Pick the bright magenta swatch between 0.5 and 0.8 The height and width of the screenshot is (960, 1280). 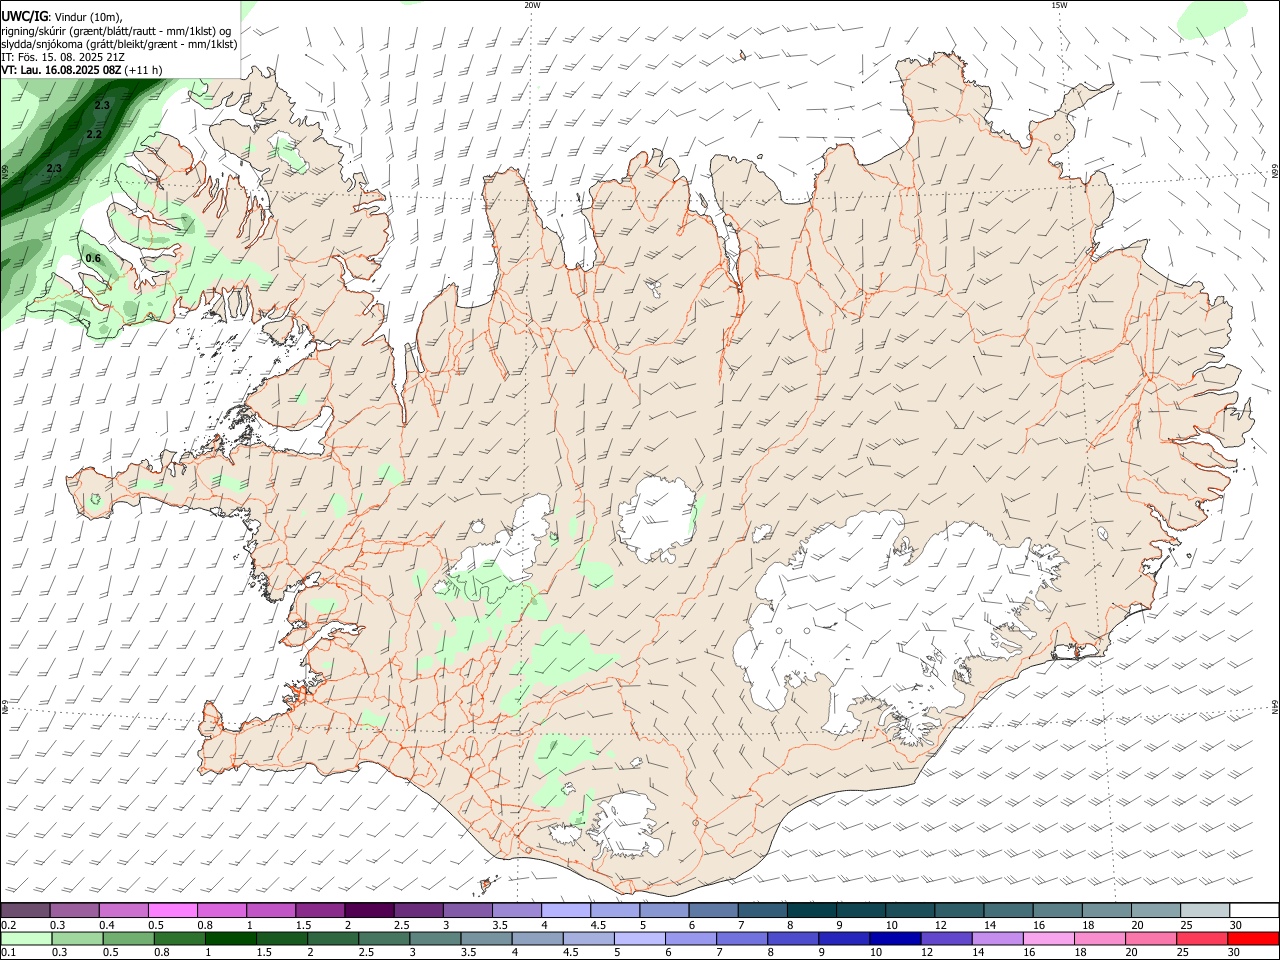click(x=173, y=911)
